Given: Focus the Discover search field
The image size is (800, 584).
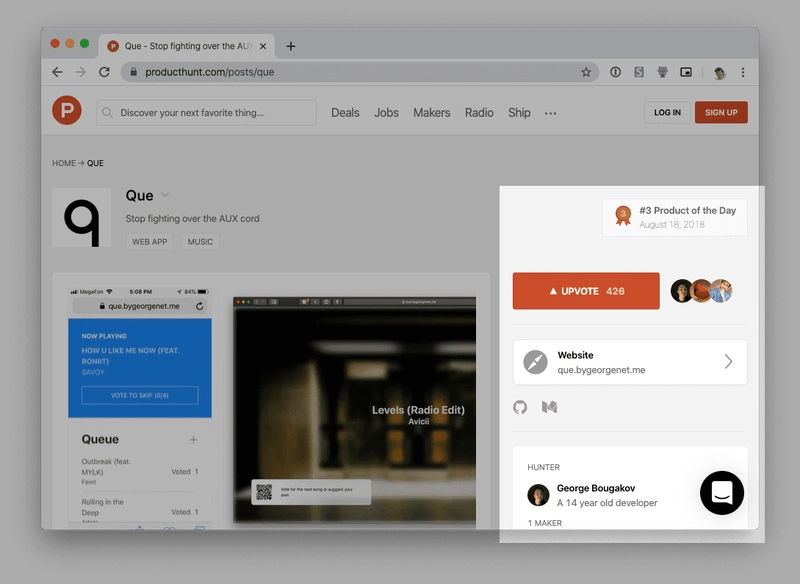Looking at the screenshot, I should (206, 113).
